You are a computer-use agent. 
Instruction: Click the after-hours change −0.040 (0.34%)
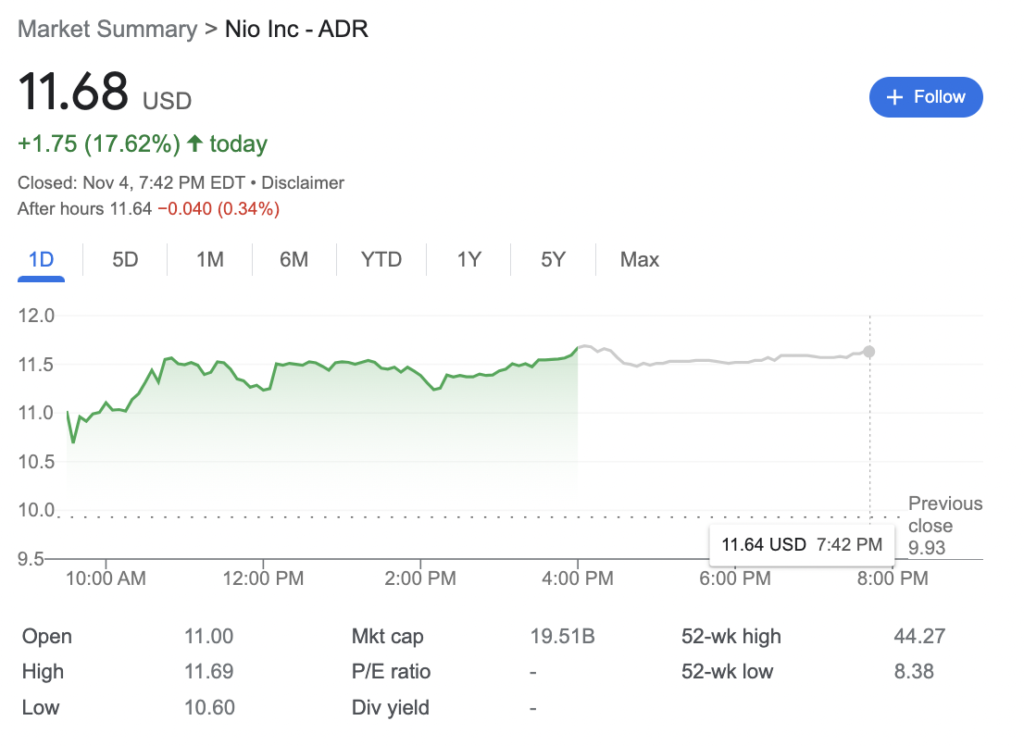[219, 209]
